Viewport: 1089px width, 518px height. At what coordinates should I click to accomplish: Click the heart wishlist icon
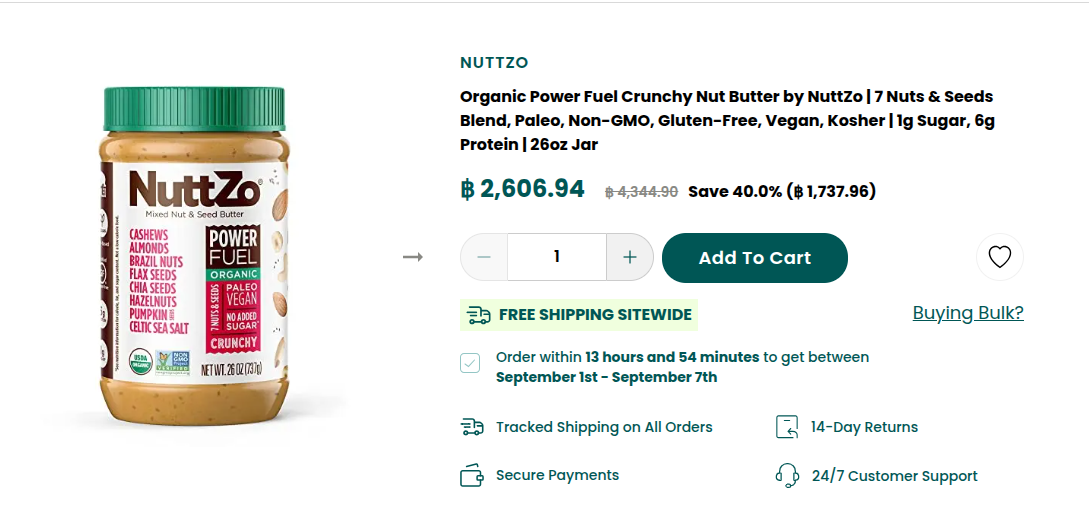point(999,257)
